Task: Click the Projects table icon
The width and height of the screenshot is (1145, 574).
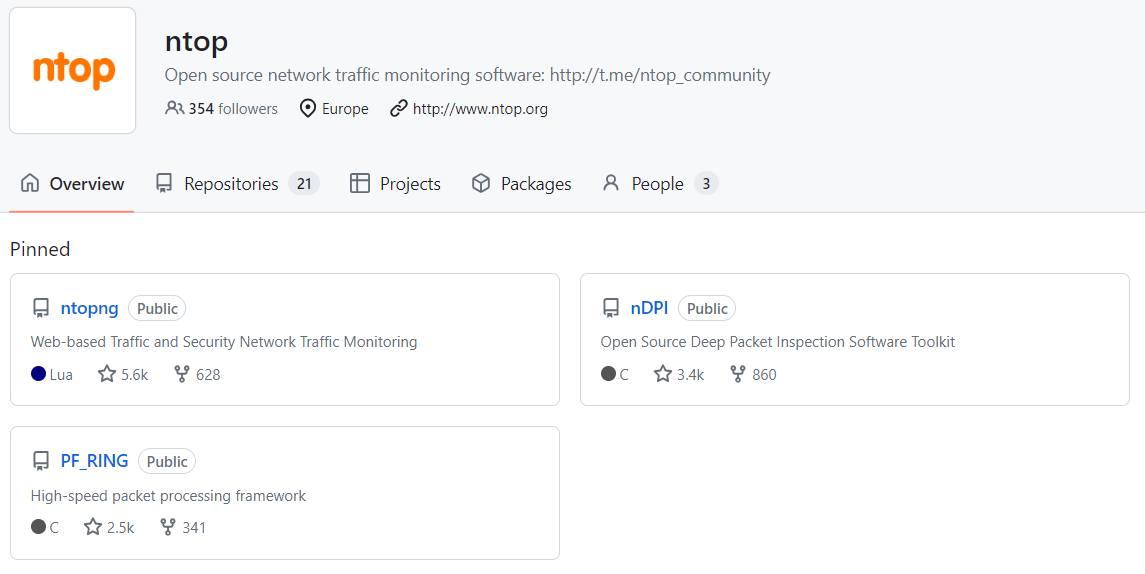Action: 360,183
